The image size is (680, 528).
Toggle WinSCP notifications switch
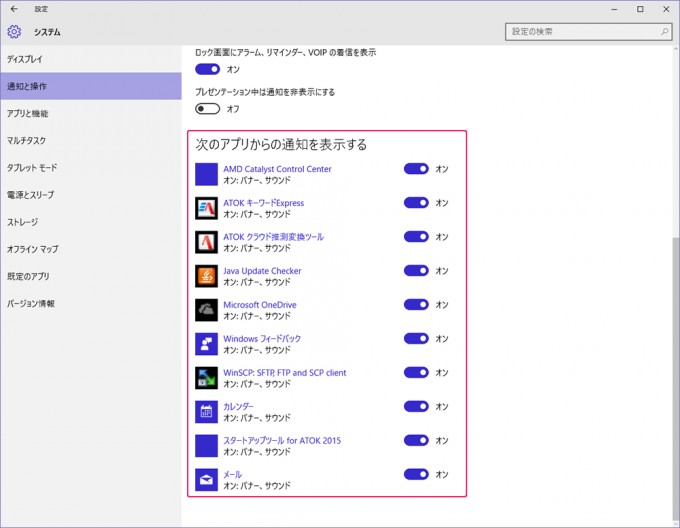416,372
